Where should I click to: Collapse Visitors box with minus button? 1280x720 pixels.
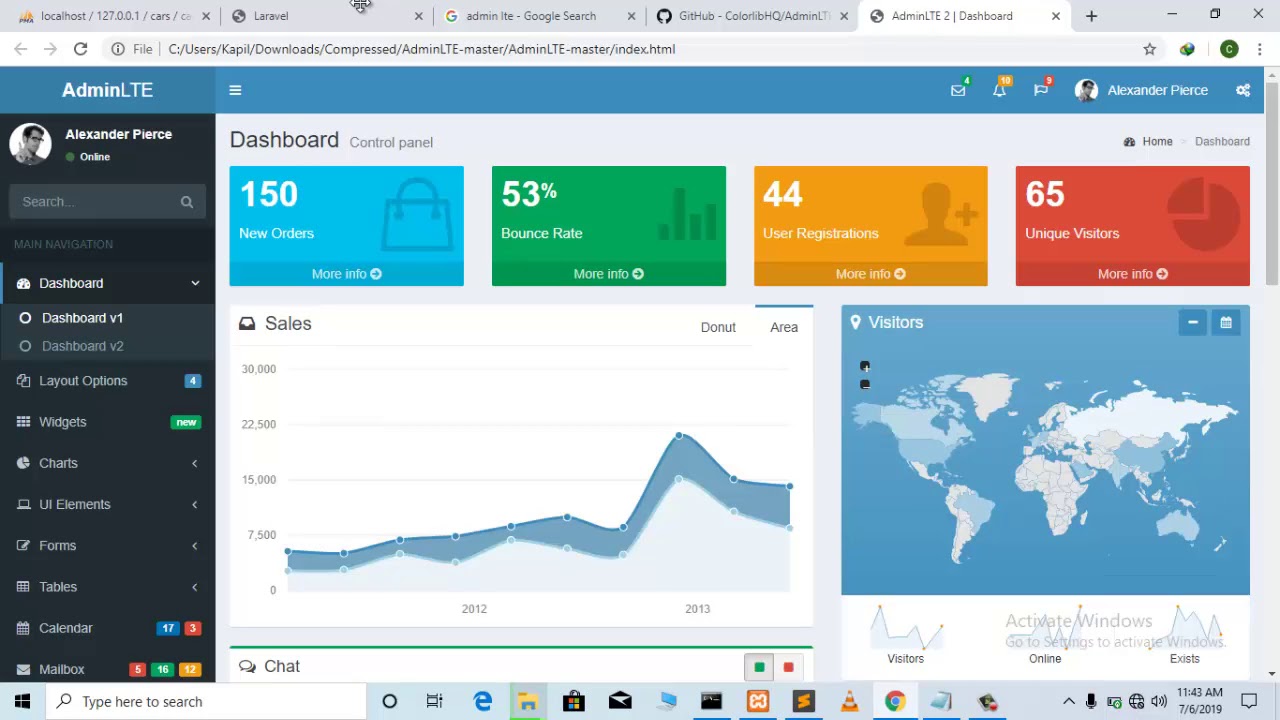(x=1192, y=322)
